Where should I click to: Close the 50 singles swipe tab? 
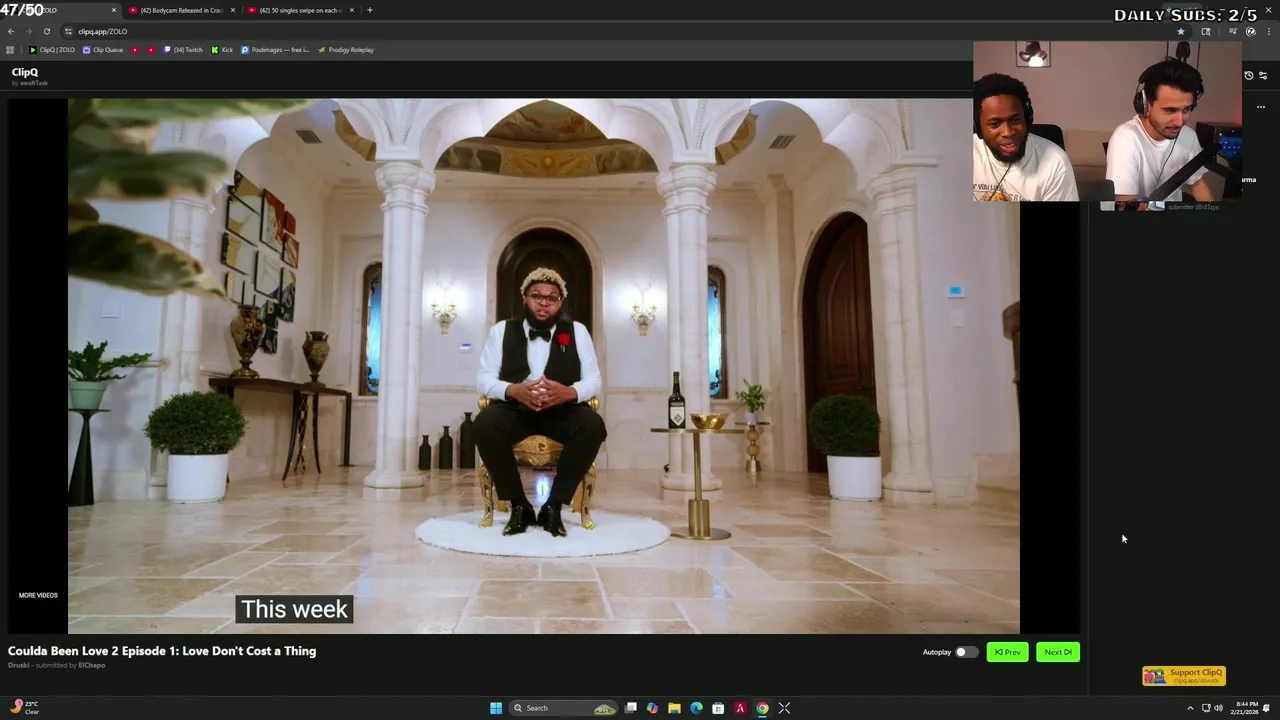[352, 10]
